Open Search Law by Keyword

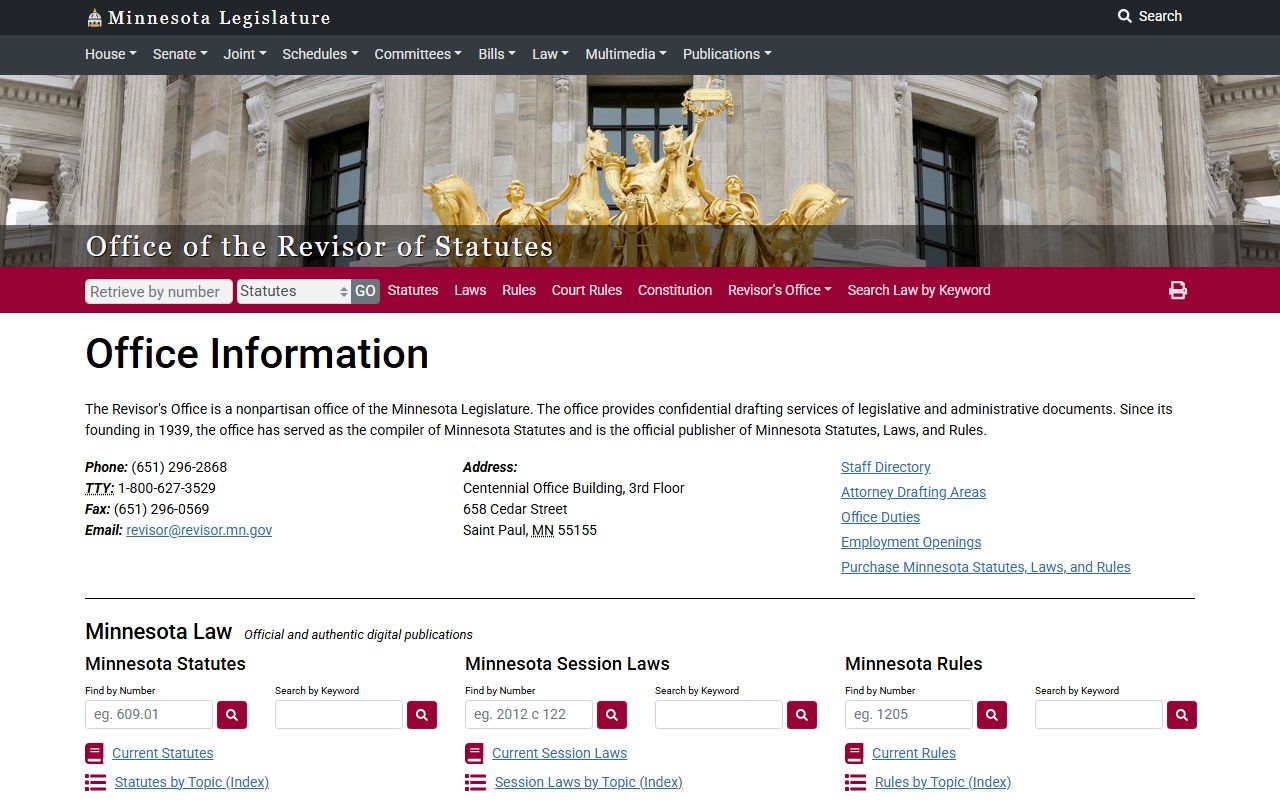[x=919, y=290]
